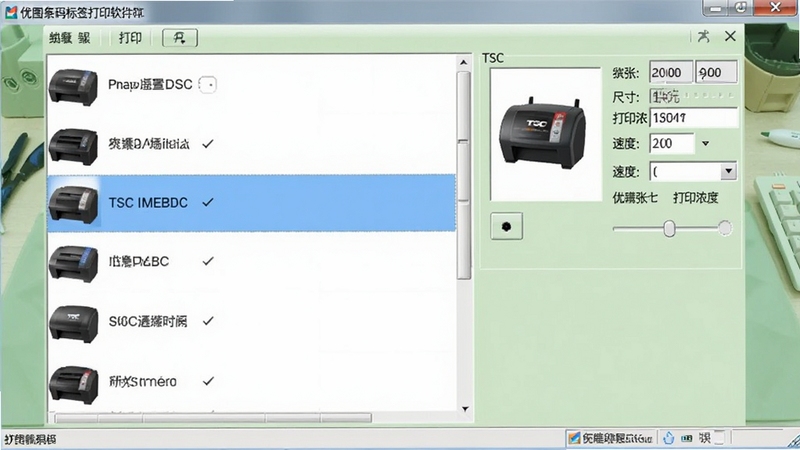Click printer icon in the Stmero row

73,385
